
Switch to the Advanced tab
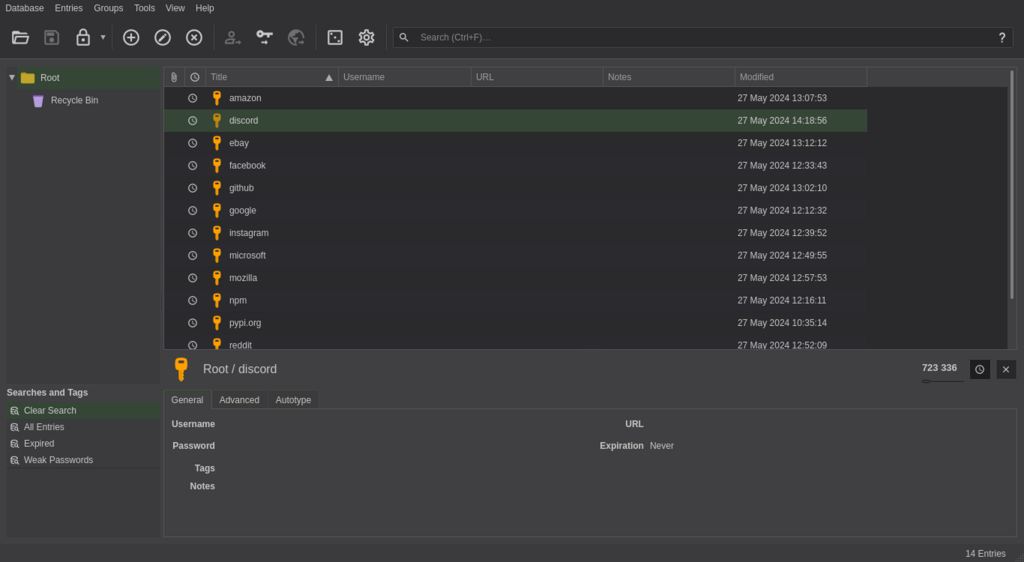tap(239, 399)
